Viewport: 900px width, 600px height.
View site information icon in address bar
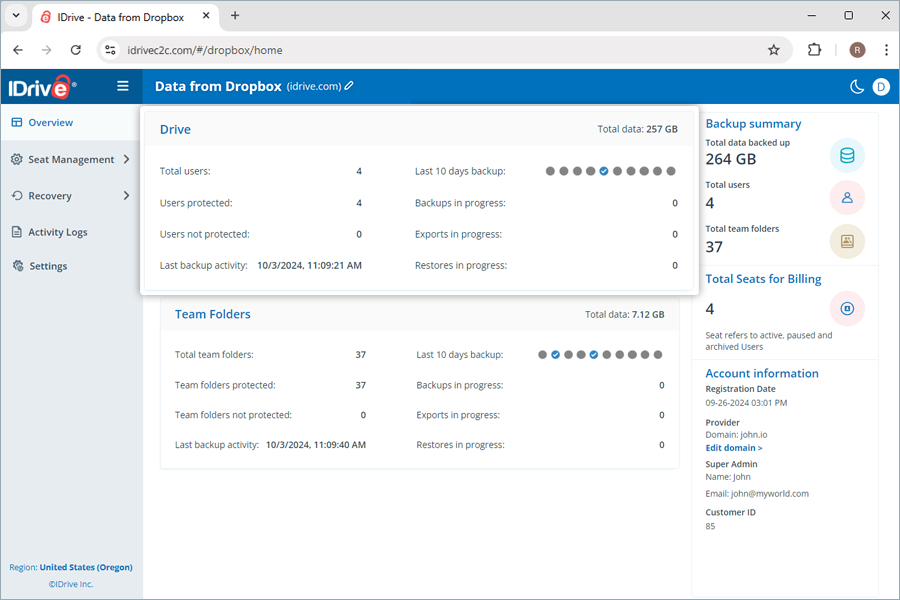coord(110,50)
